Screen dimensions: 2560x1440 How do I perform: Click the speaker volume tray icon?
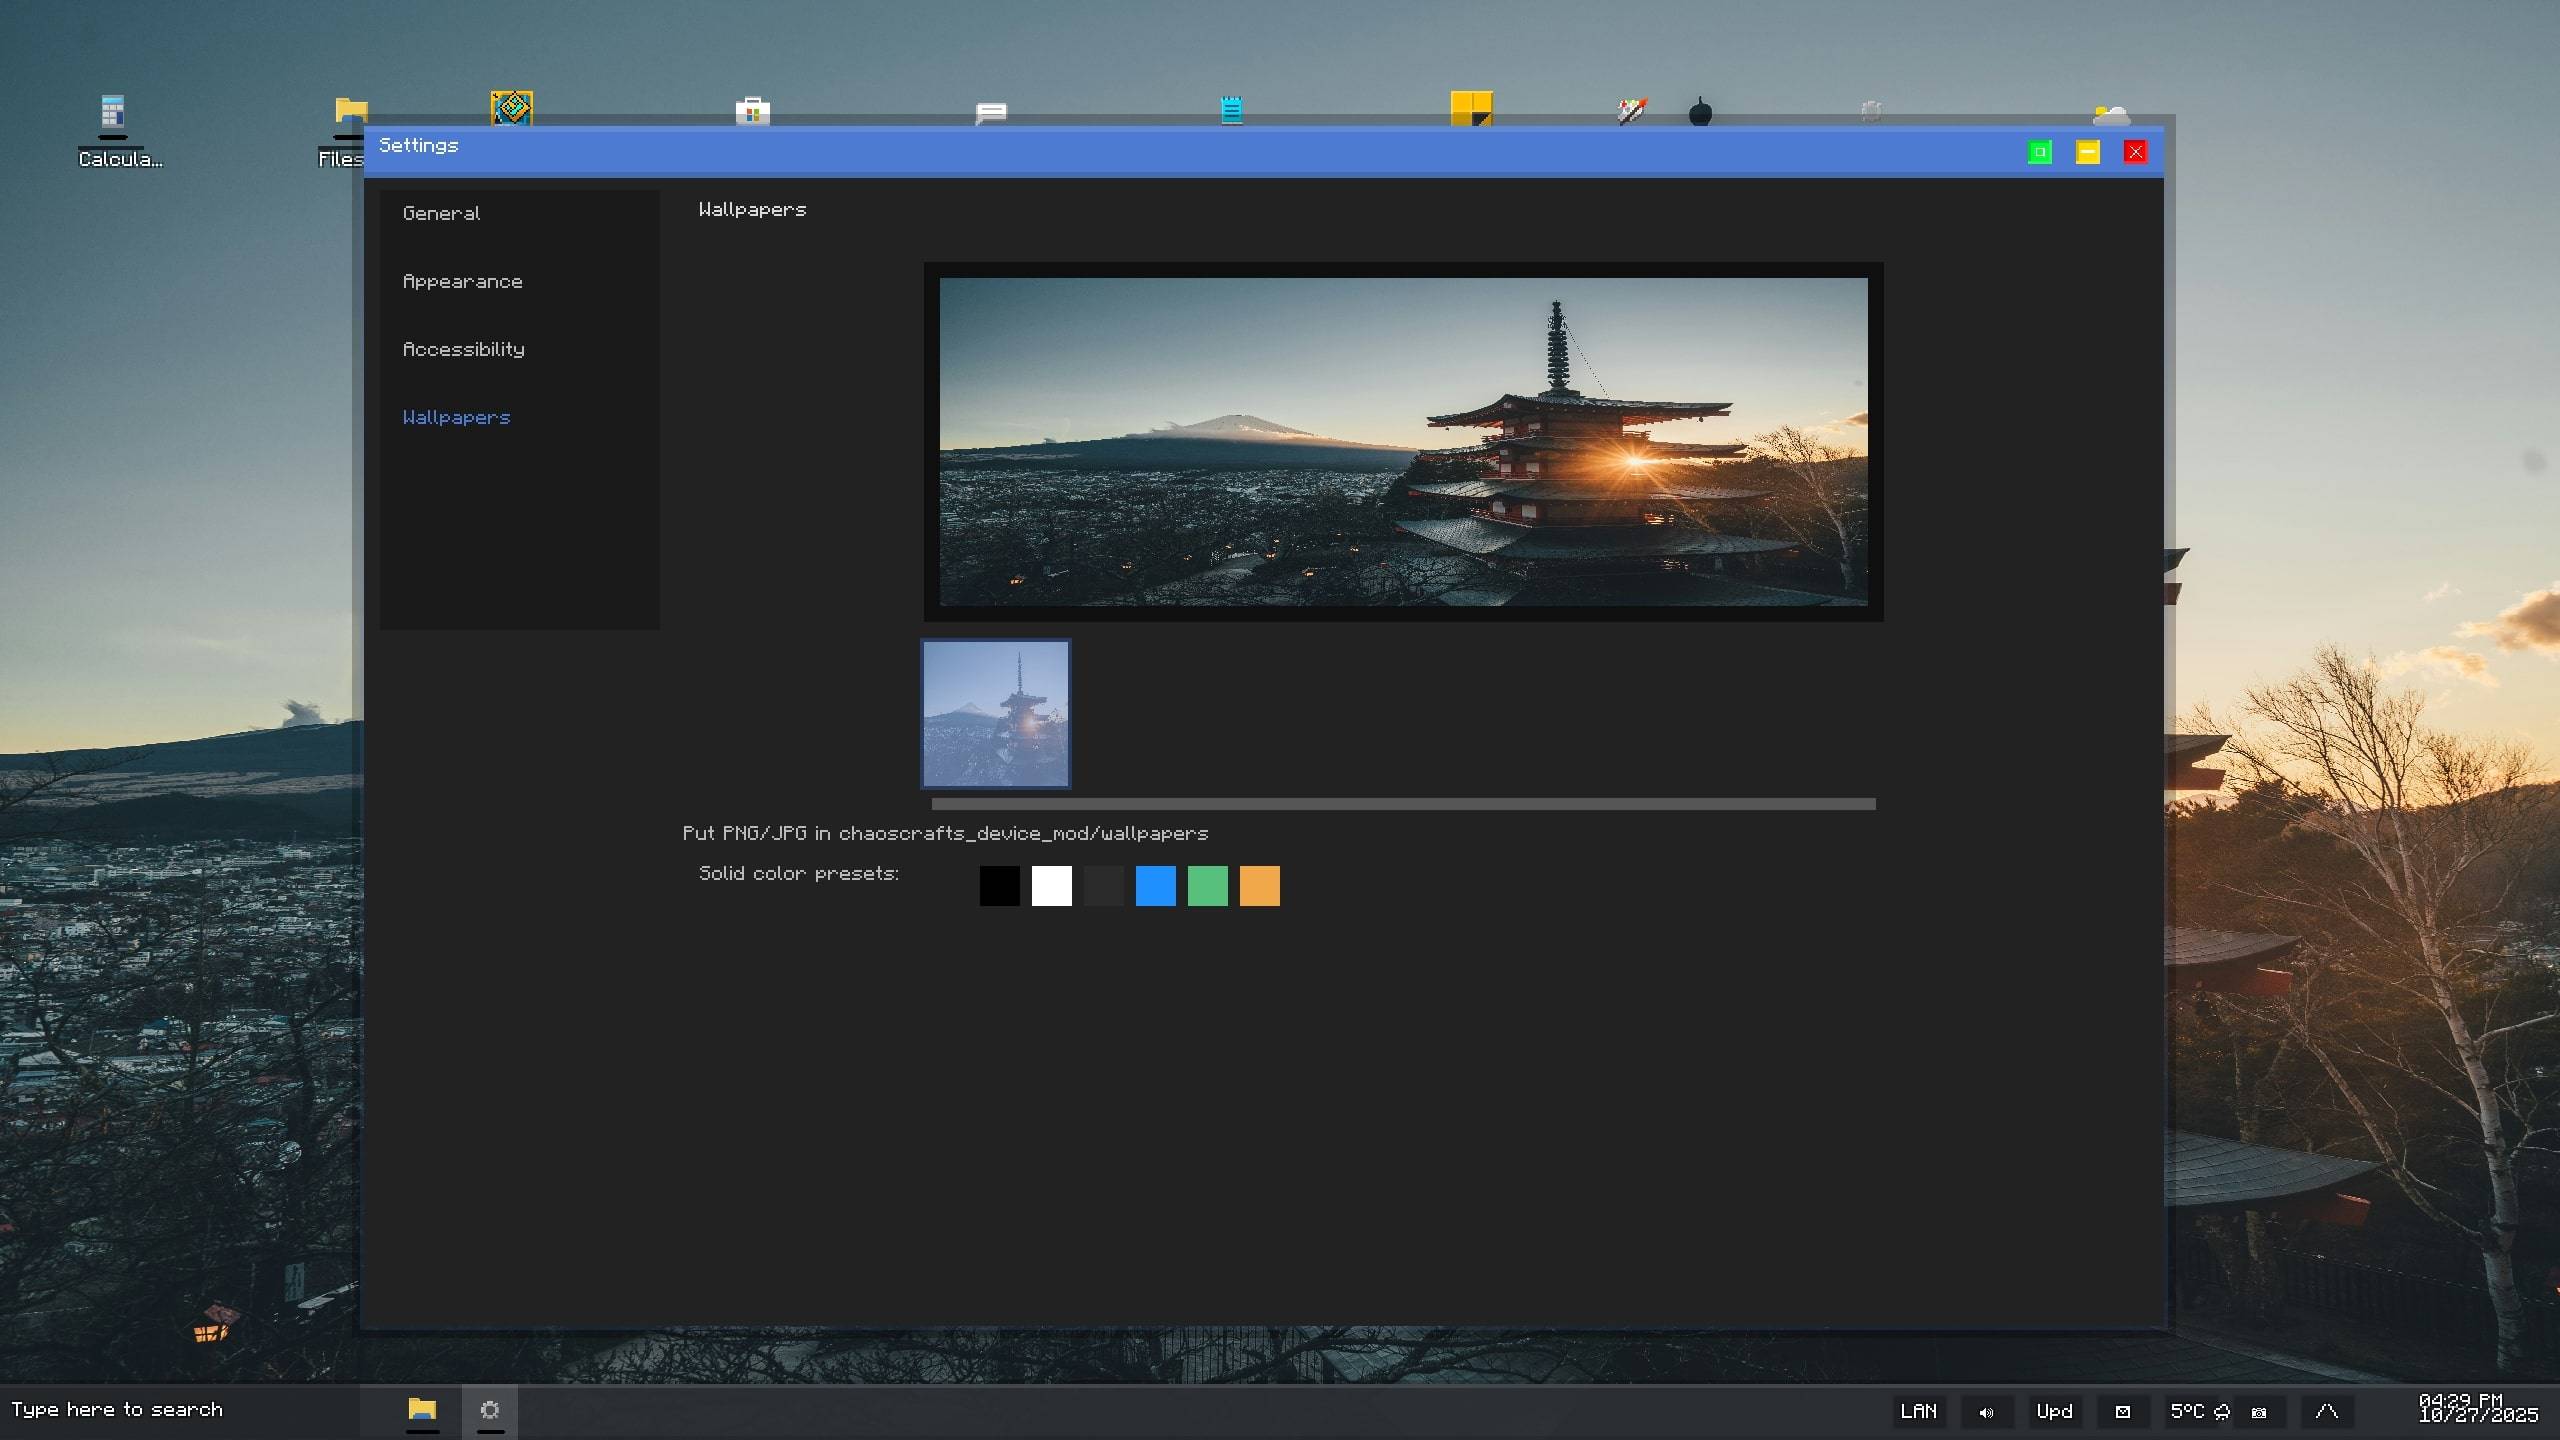pyautogui.click(x=1986, y=1412)
